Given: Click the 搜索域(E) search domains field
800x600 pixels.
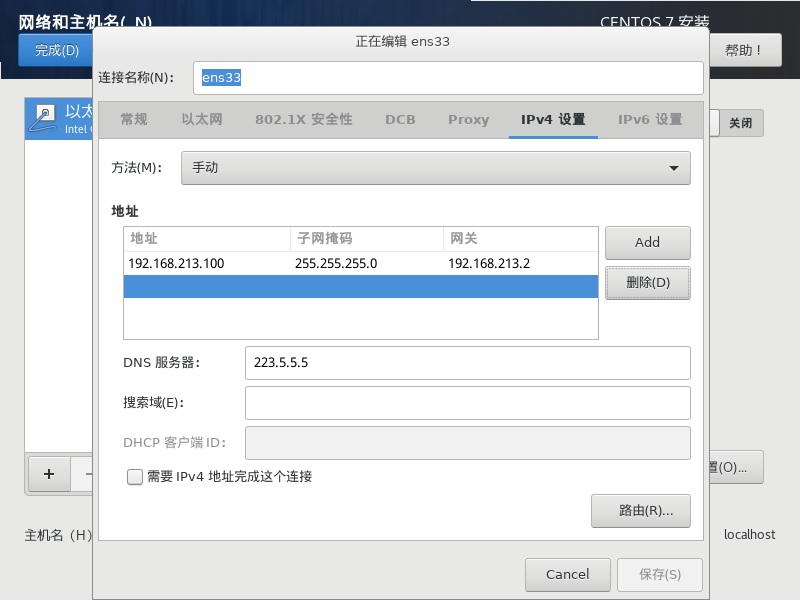Looking at the screenshot, I should point(467,403).
